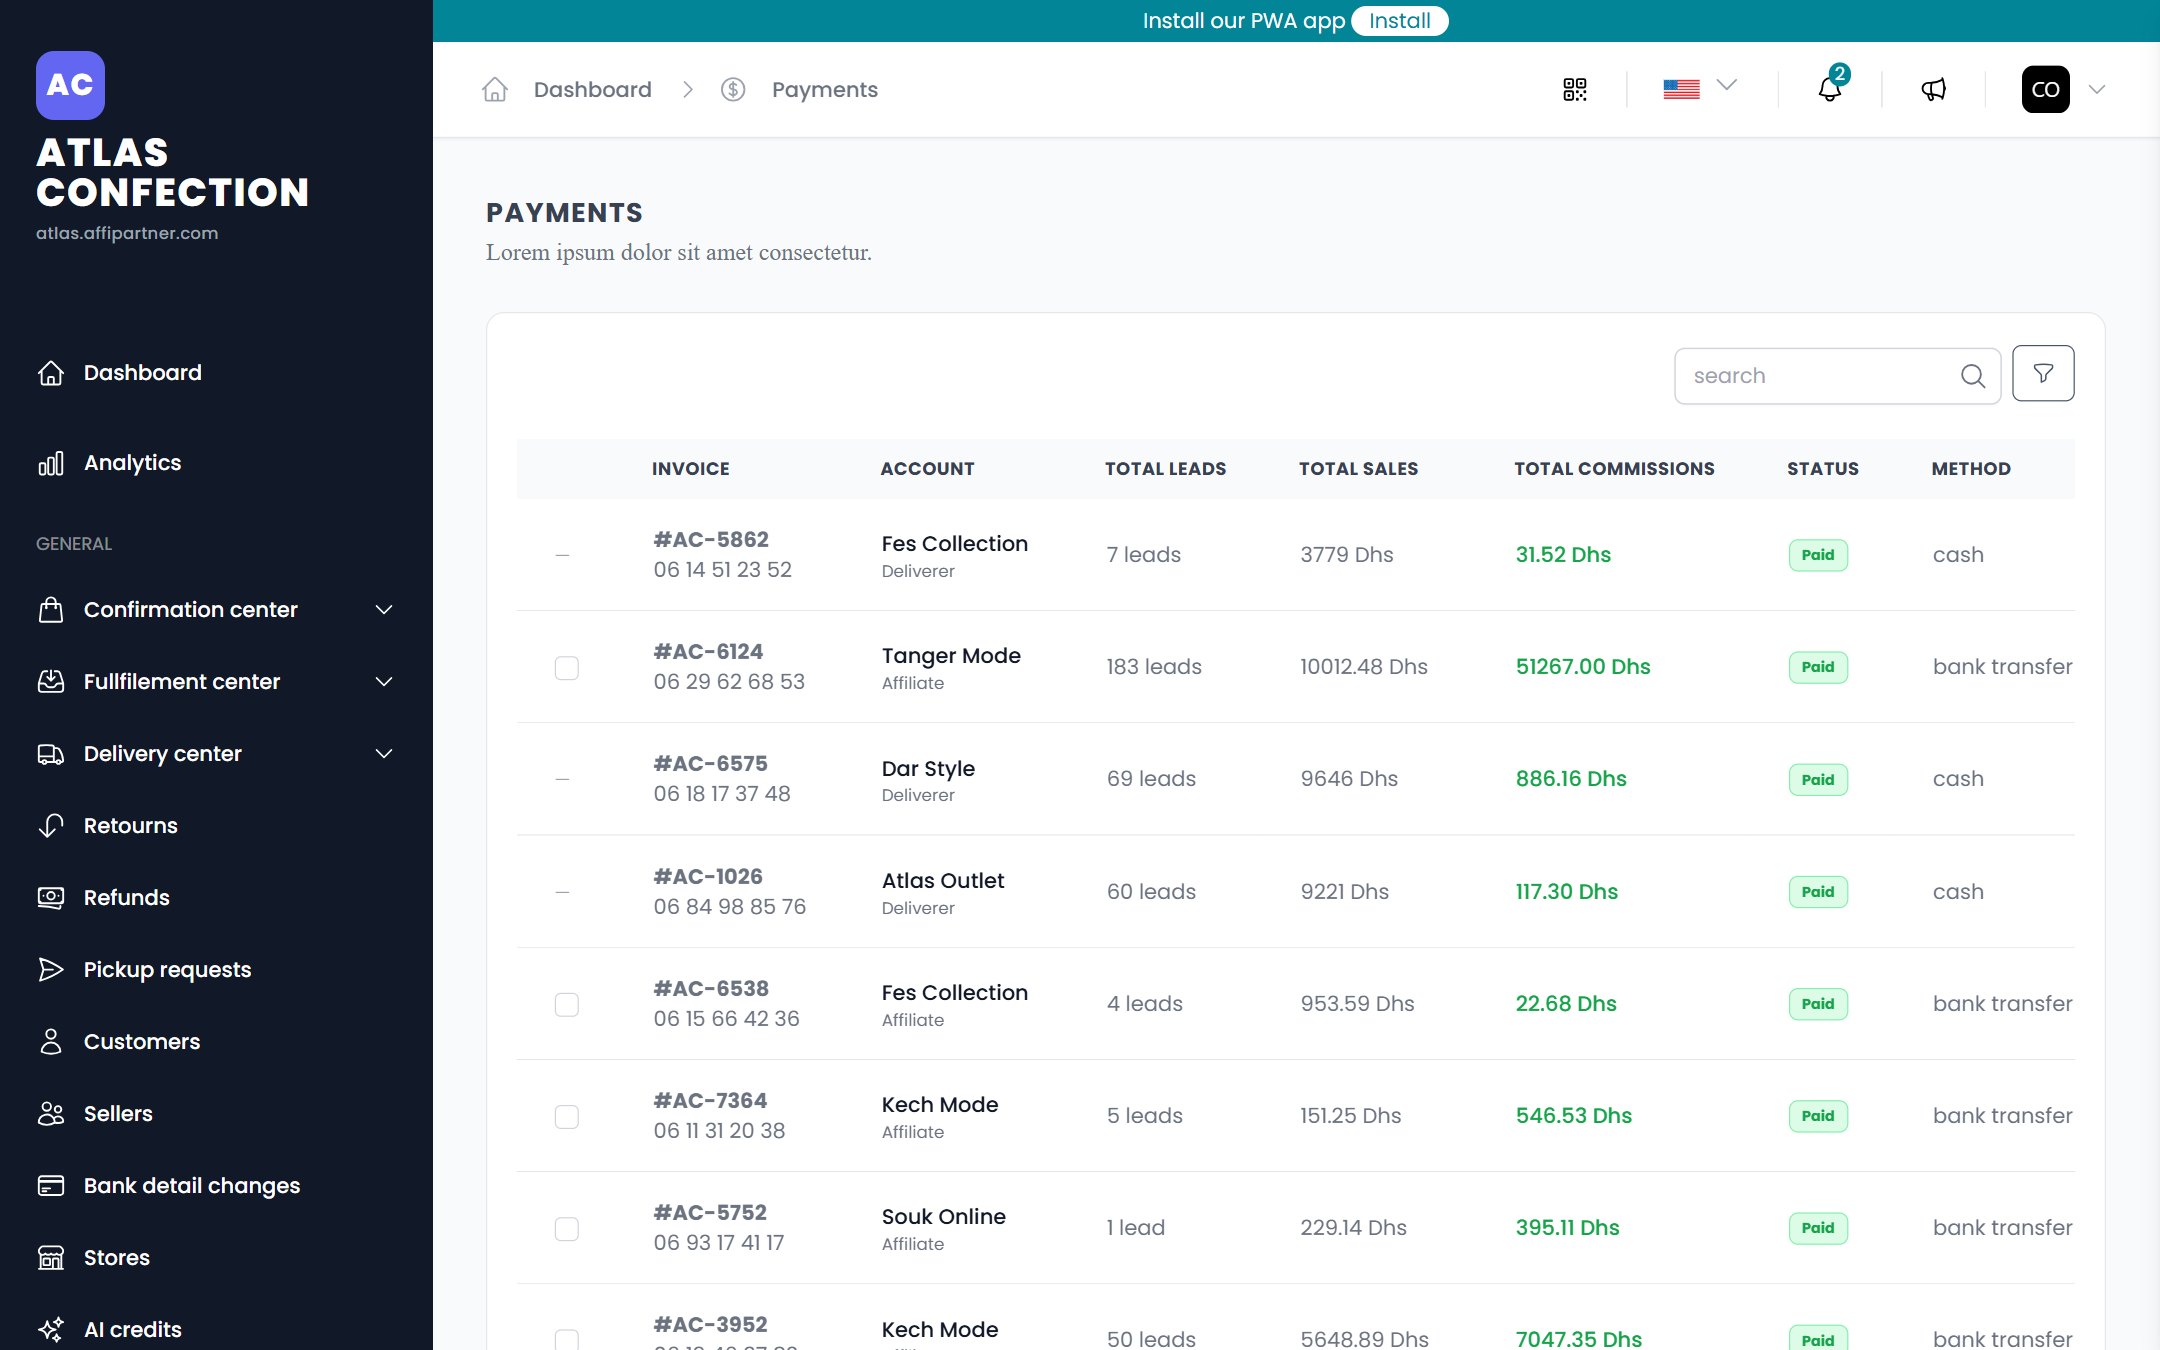Click the Paid status of #AC-6575

tap(1818, 780)
